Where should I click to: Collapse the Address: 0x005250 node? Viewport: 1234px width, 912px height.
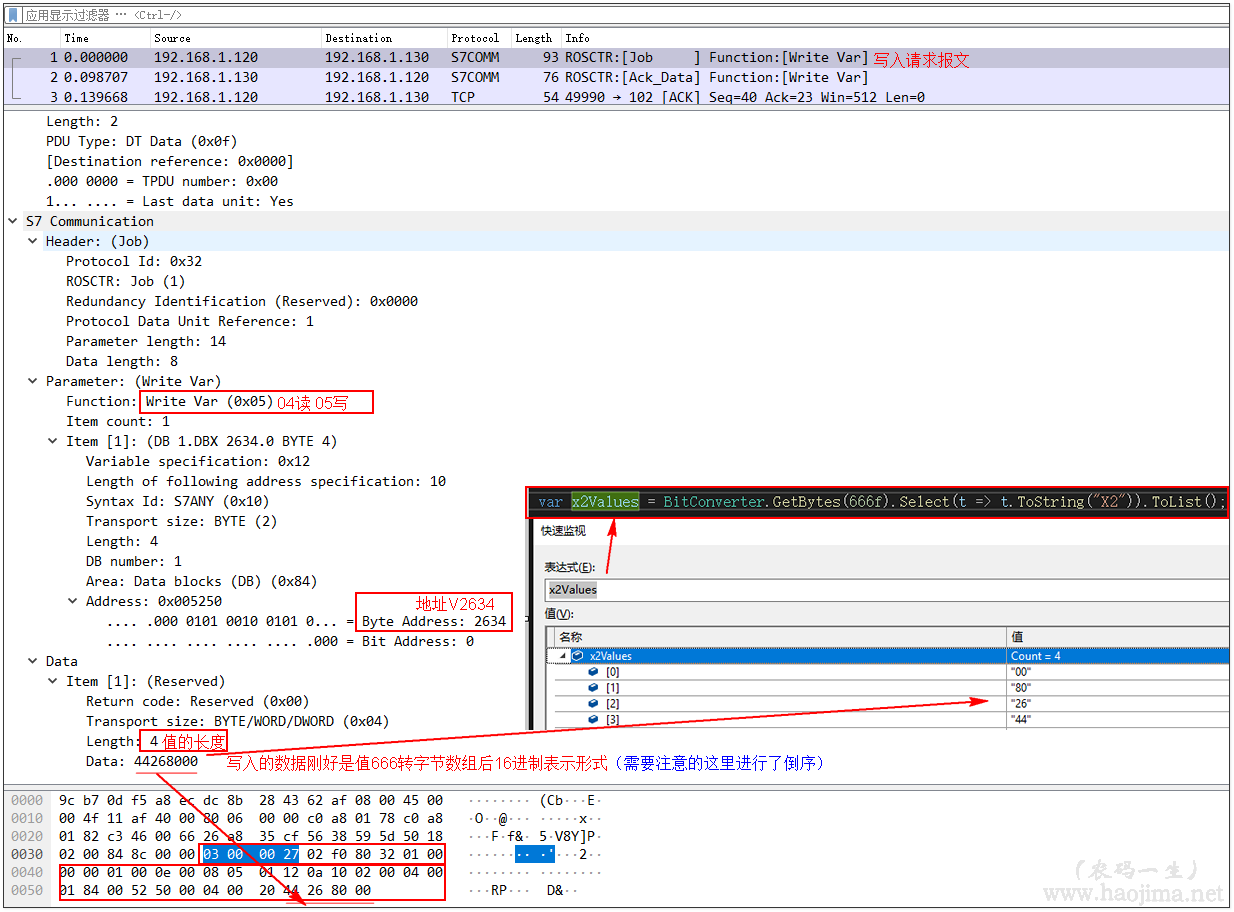[x=72, y=601]
